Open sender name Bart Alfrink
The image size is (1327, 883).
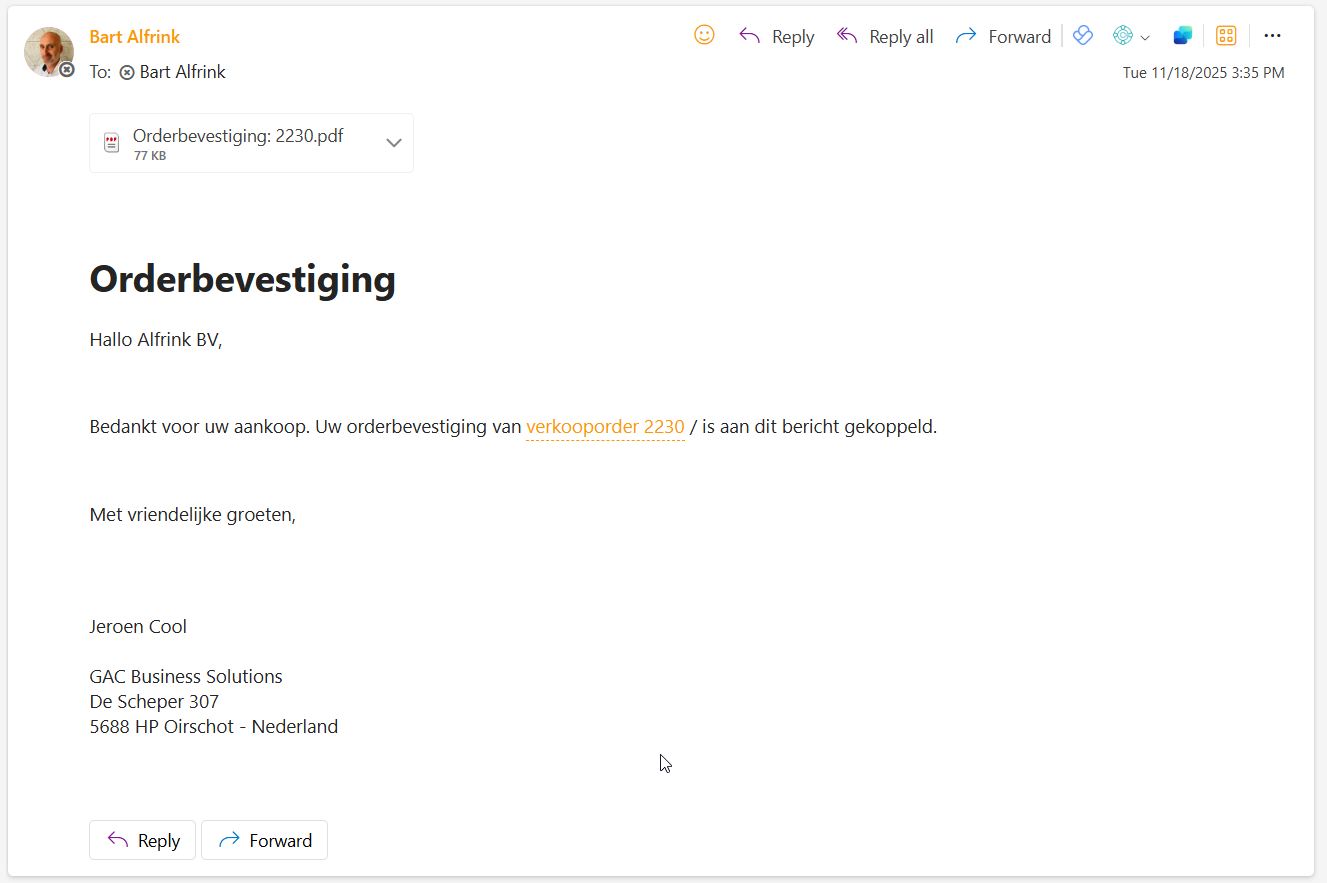[135, 37]
